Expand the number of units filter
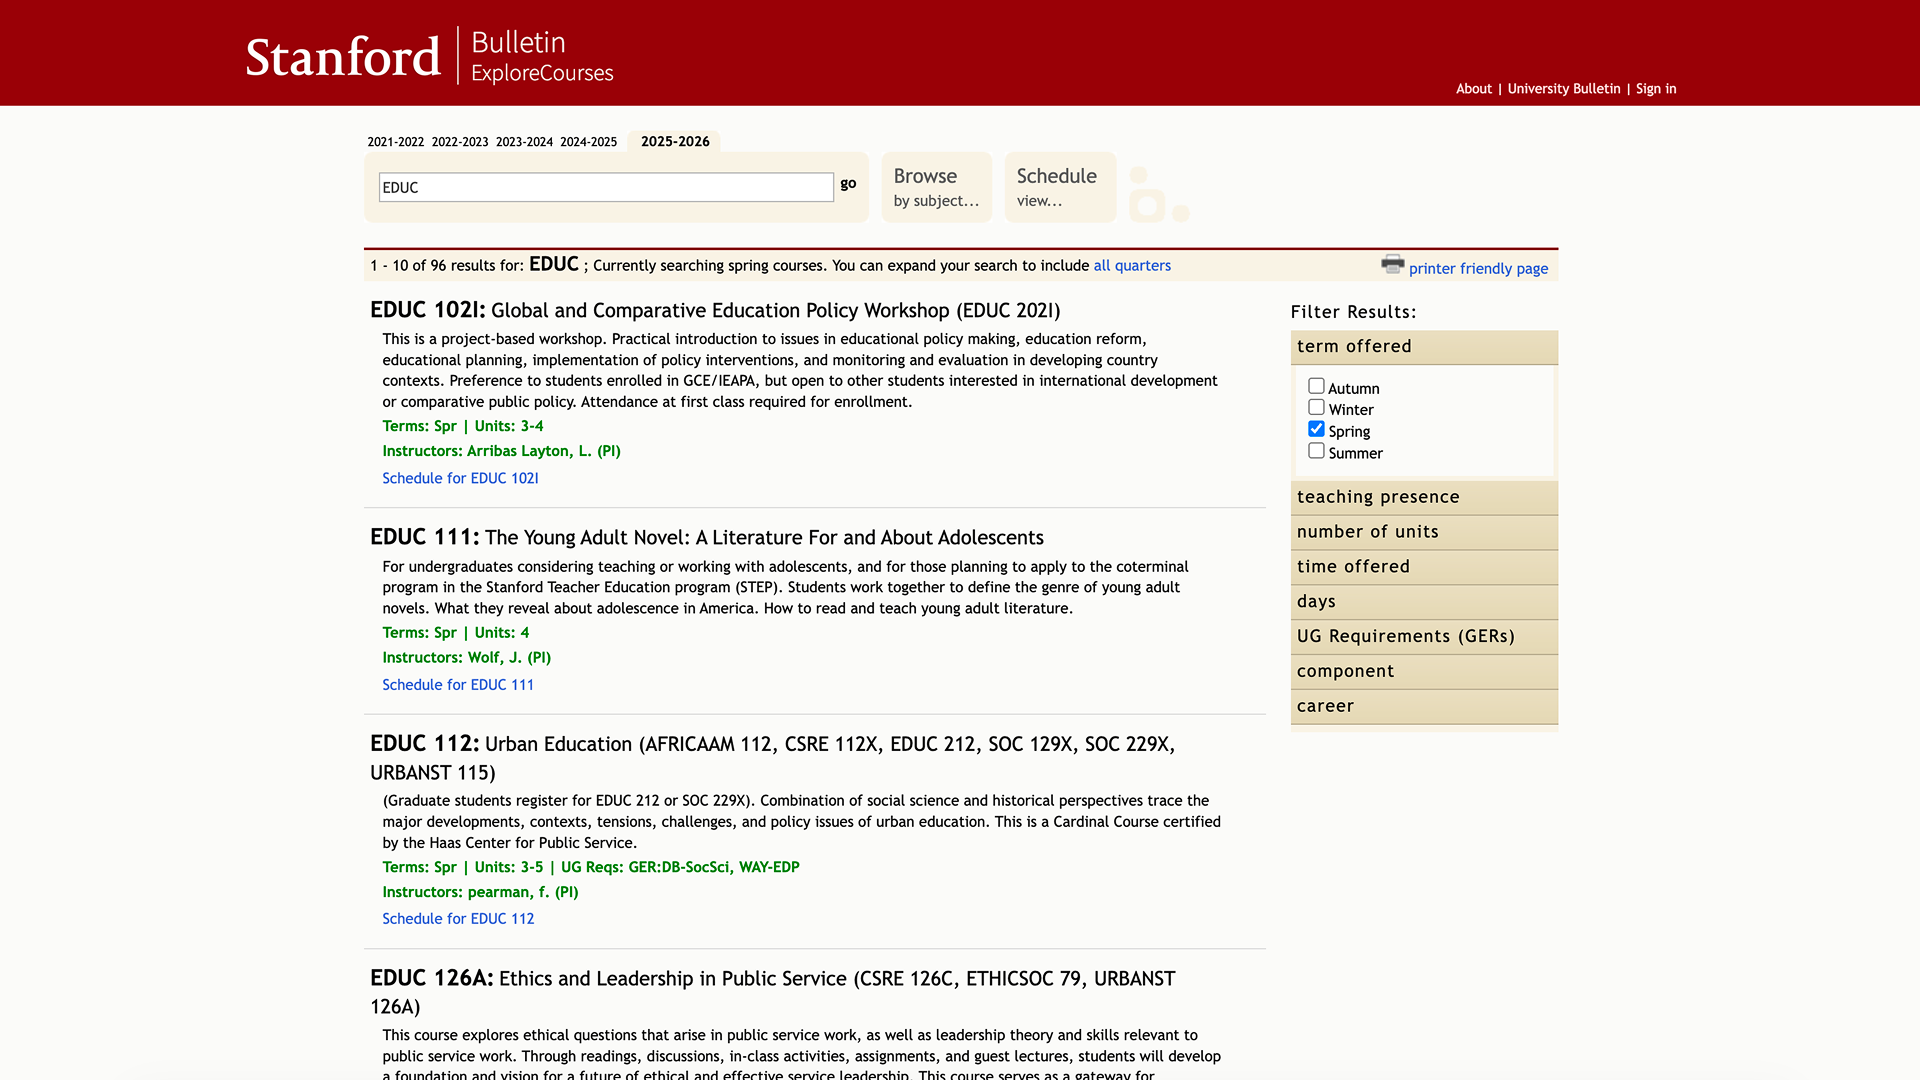This screenshot has height=1080, width=1920. (x=1424, y=532)
